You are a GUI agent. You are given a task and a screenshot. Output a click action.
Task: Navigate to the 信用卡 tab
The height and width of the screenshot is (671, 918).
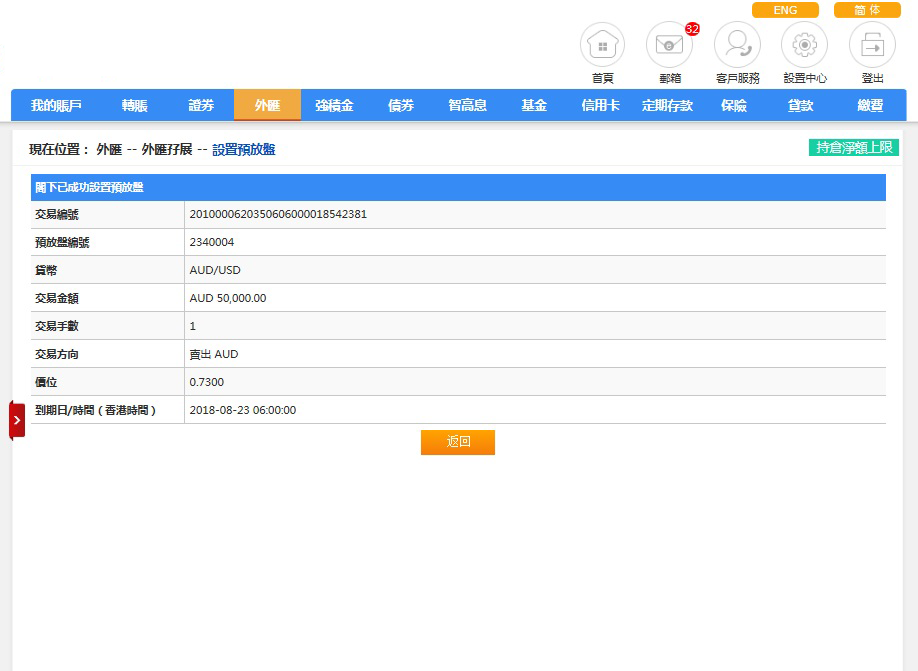(x=600, y=105)
